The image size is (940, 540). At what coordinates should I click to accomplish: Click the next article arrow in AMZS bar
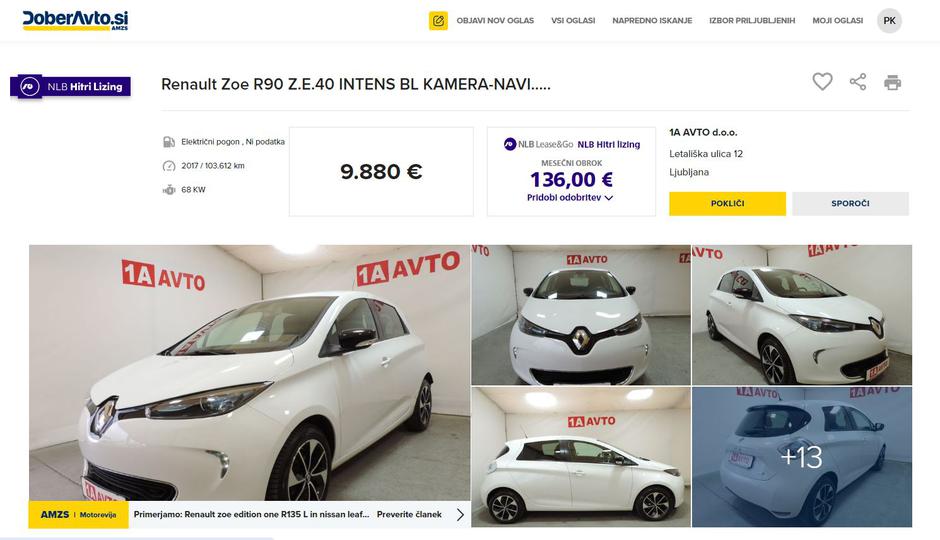pos(460,515)
